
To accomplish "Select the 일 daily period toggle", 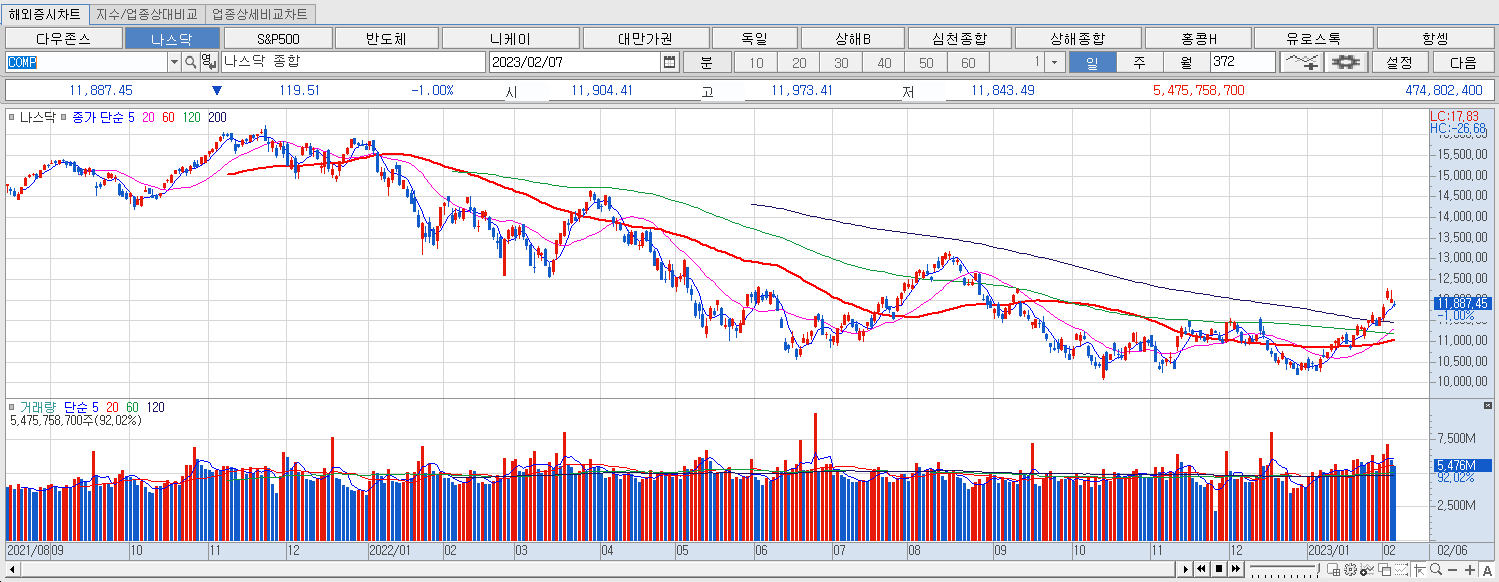I will pos(1091,62).
